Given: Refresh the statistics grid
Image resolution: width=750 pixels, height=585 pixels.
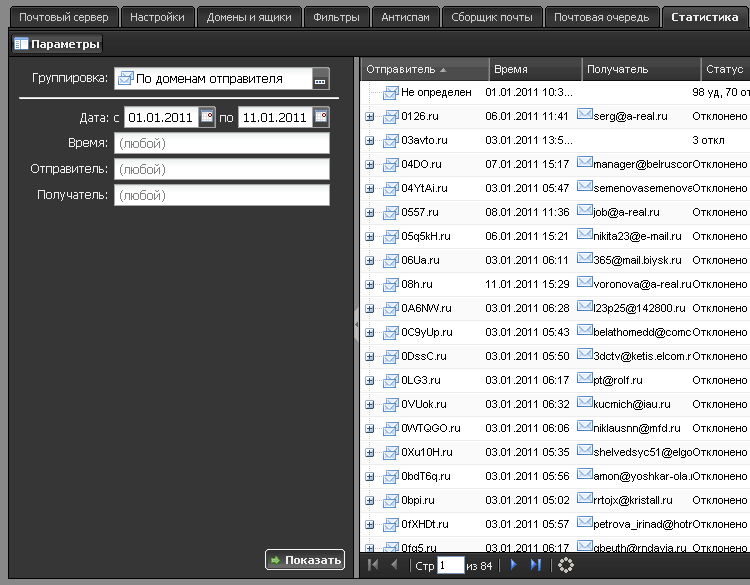Looking at the screenshot, I should [x=566, y=565].
